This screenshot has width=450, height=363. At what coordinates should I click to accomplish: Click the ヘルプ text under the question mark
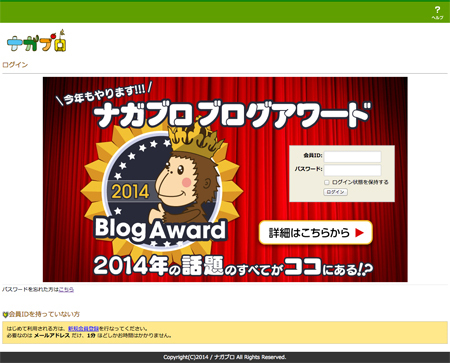tap(437, 18)
